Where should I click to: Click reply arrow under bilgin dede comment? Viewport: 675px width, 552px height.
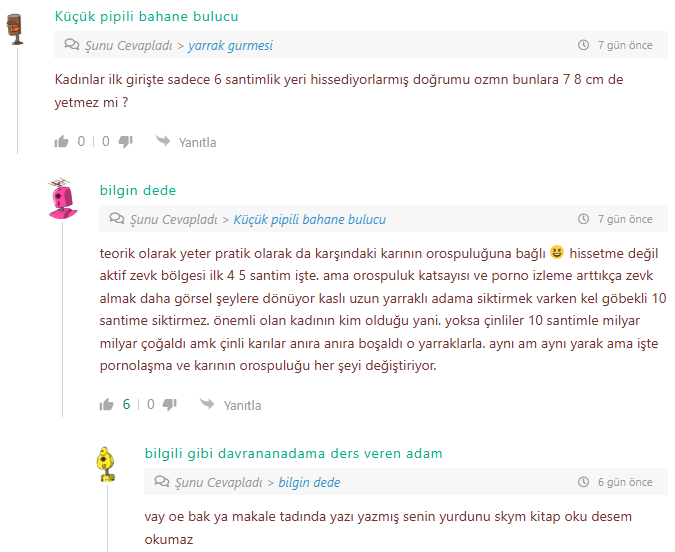(207, 403)
